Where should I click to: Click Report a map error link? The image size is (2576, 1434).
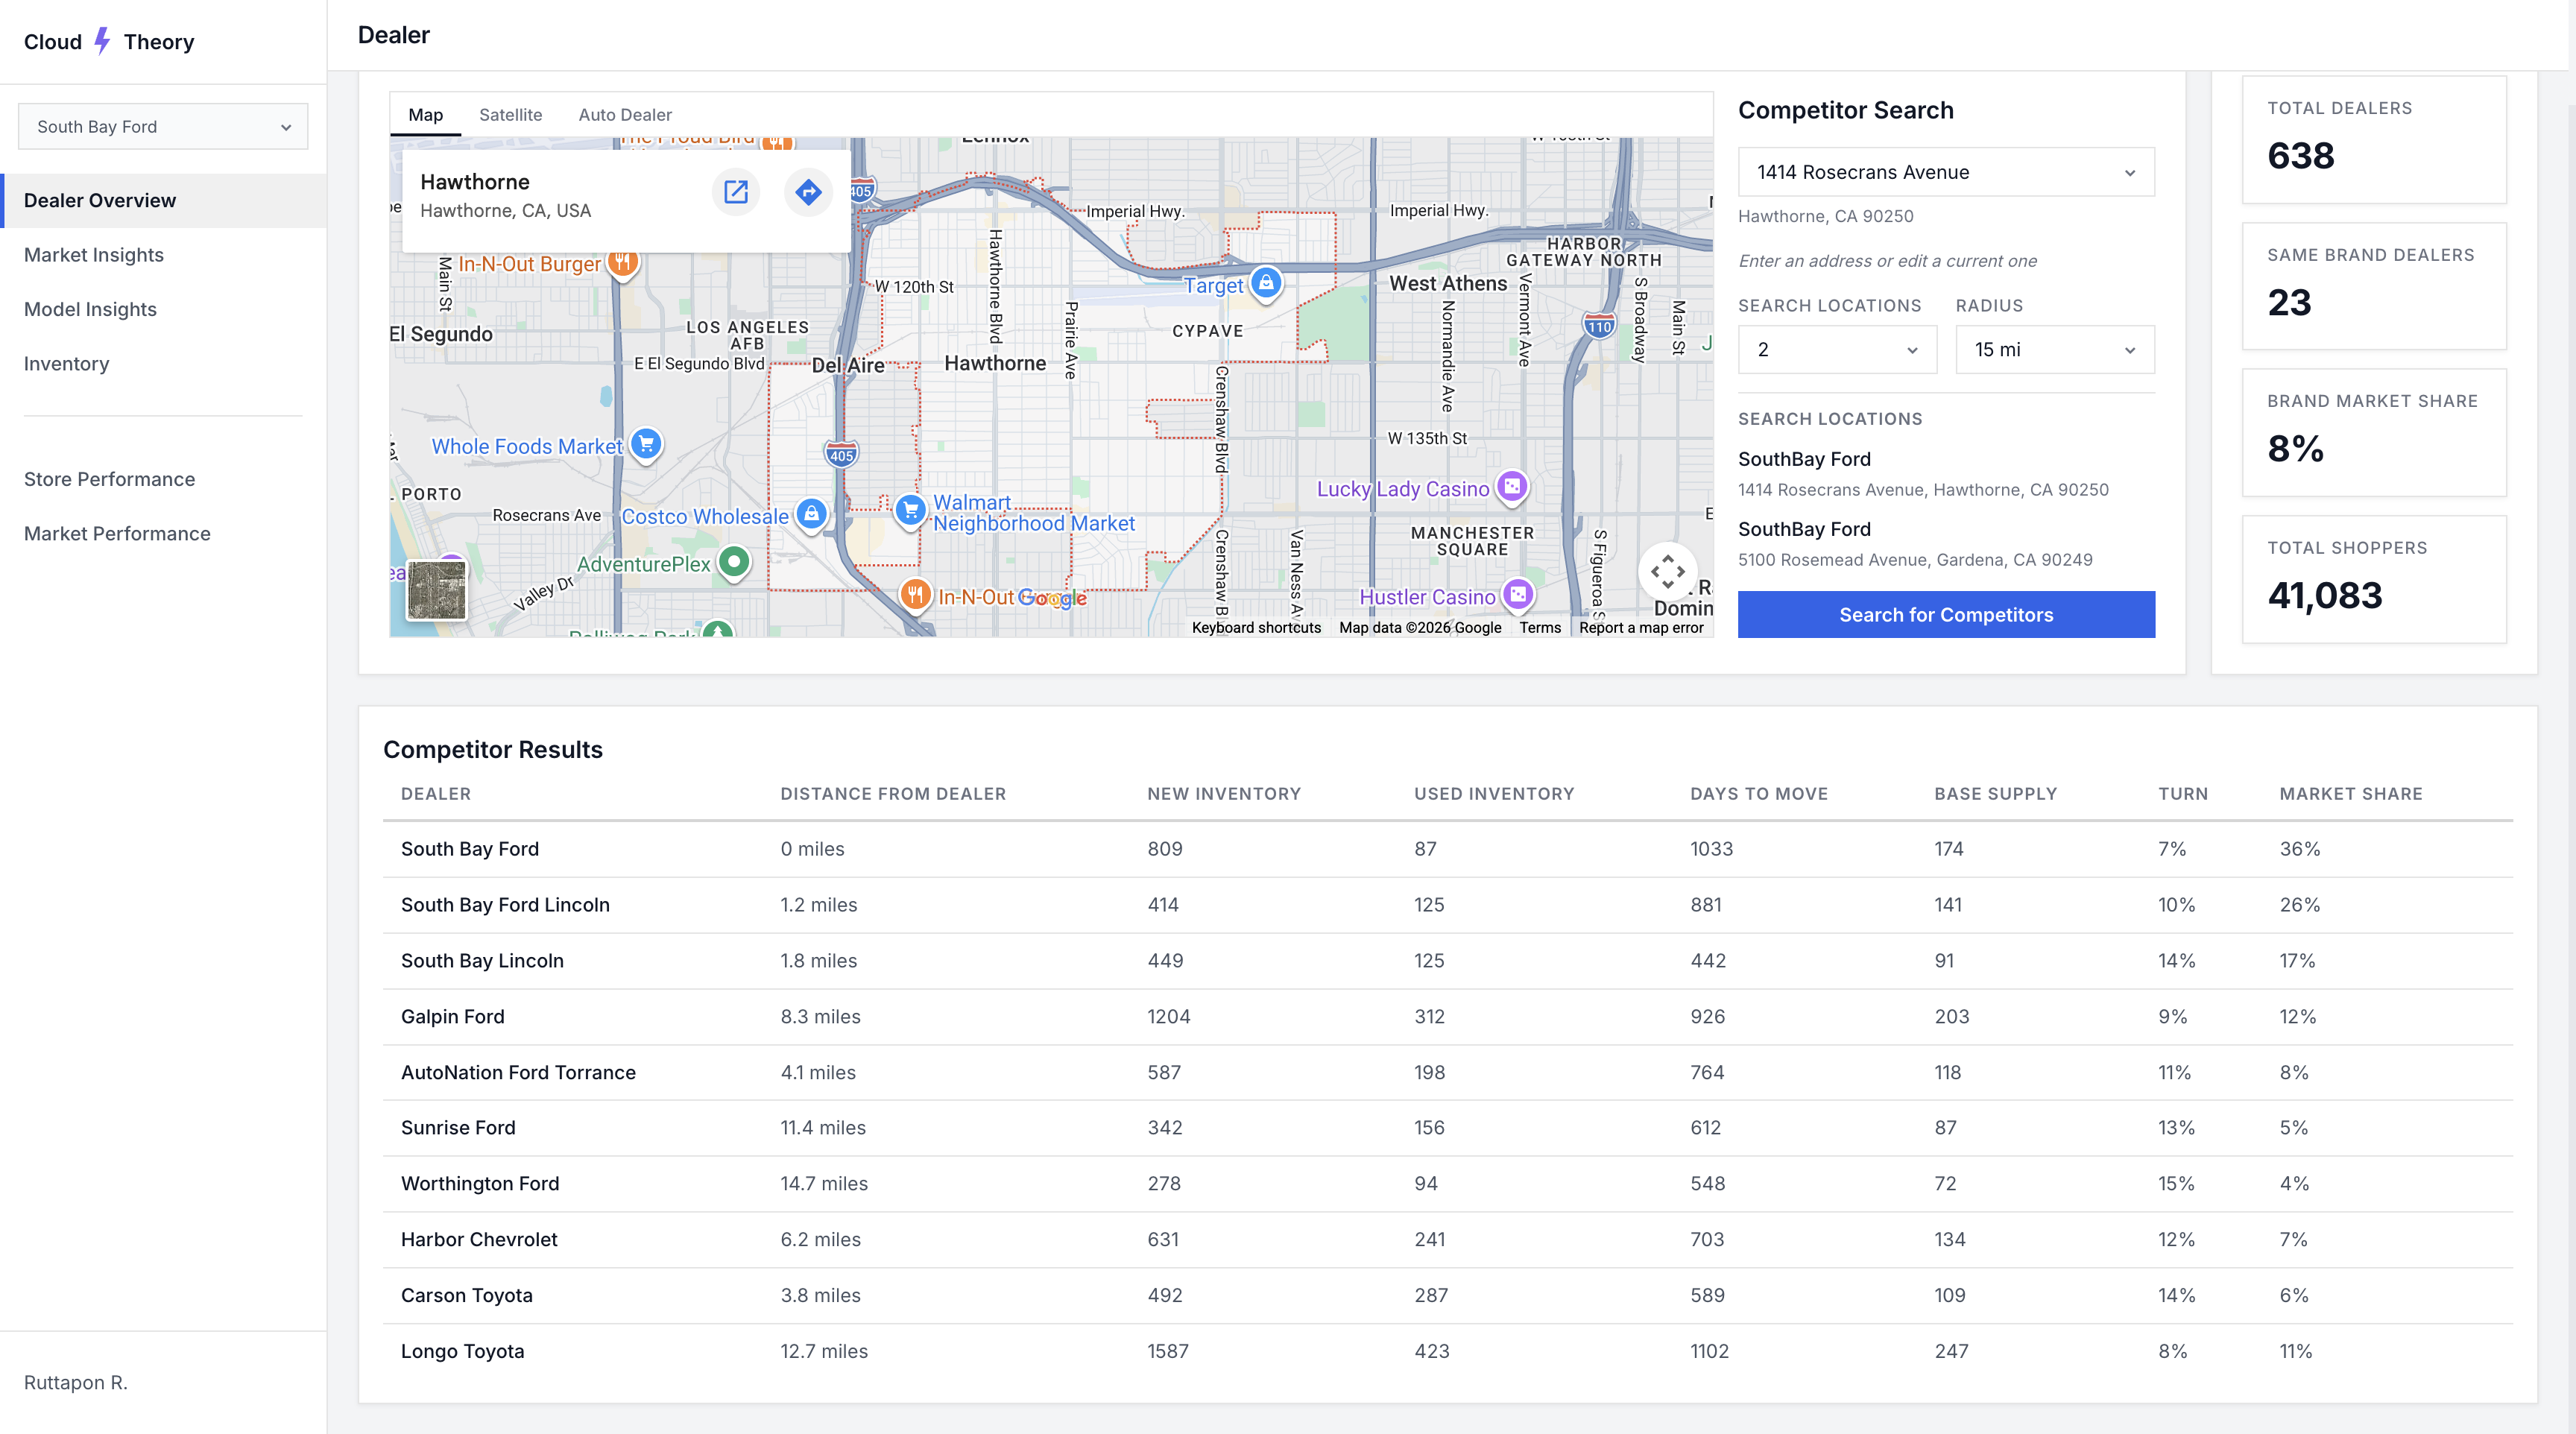coord(1641,627)
